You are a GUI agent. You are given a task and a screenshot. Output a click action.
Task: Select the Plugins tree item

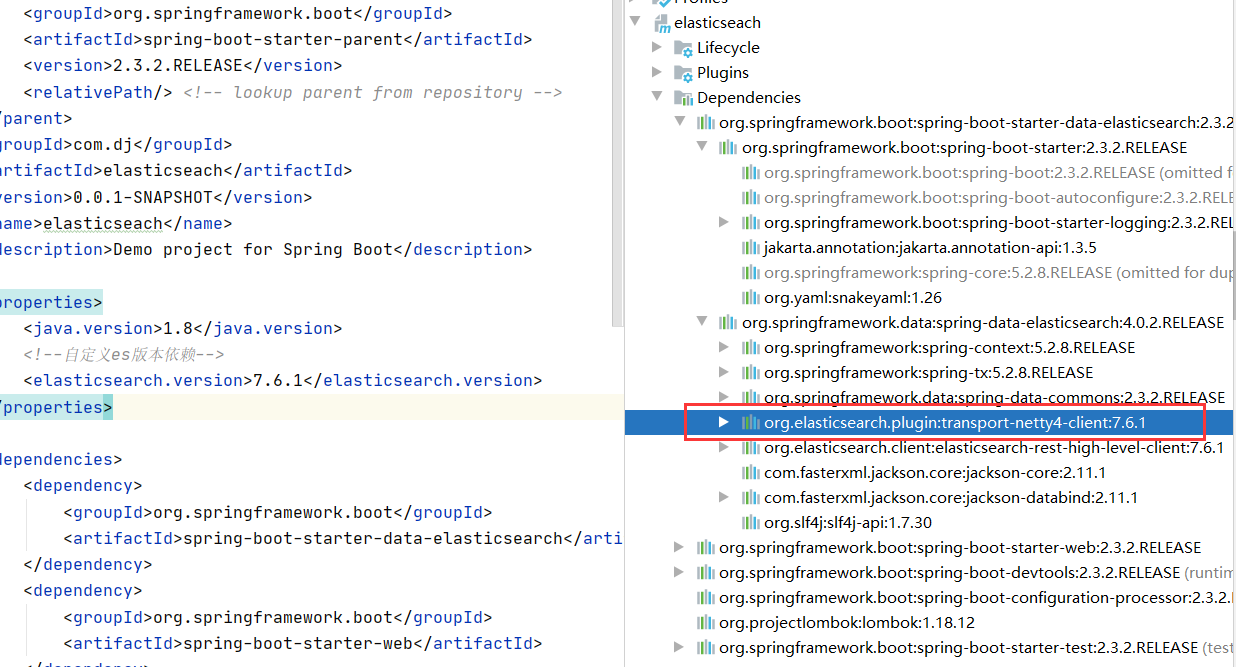click(723, 72)
